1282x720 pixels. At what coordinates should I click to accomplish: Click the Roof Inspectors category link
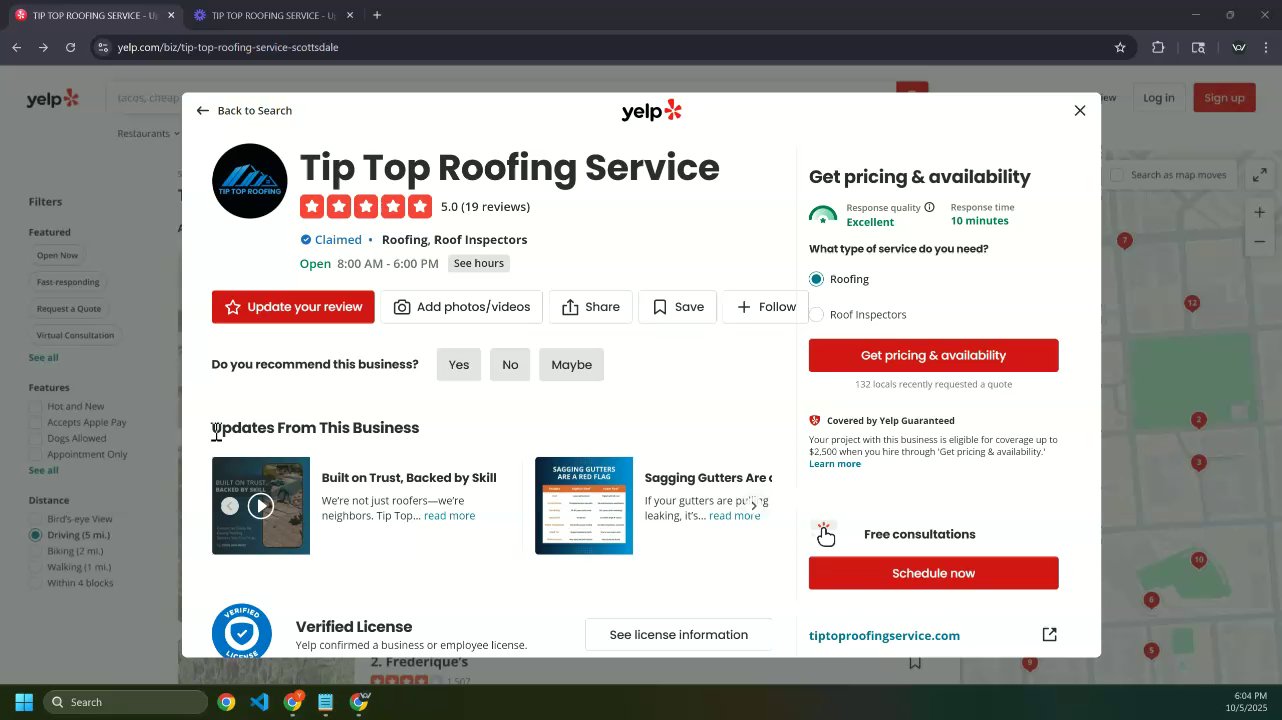tap(480, 240)
